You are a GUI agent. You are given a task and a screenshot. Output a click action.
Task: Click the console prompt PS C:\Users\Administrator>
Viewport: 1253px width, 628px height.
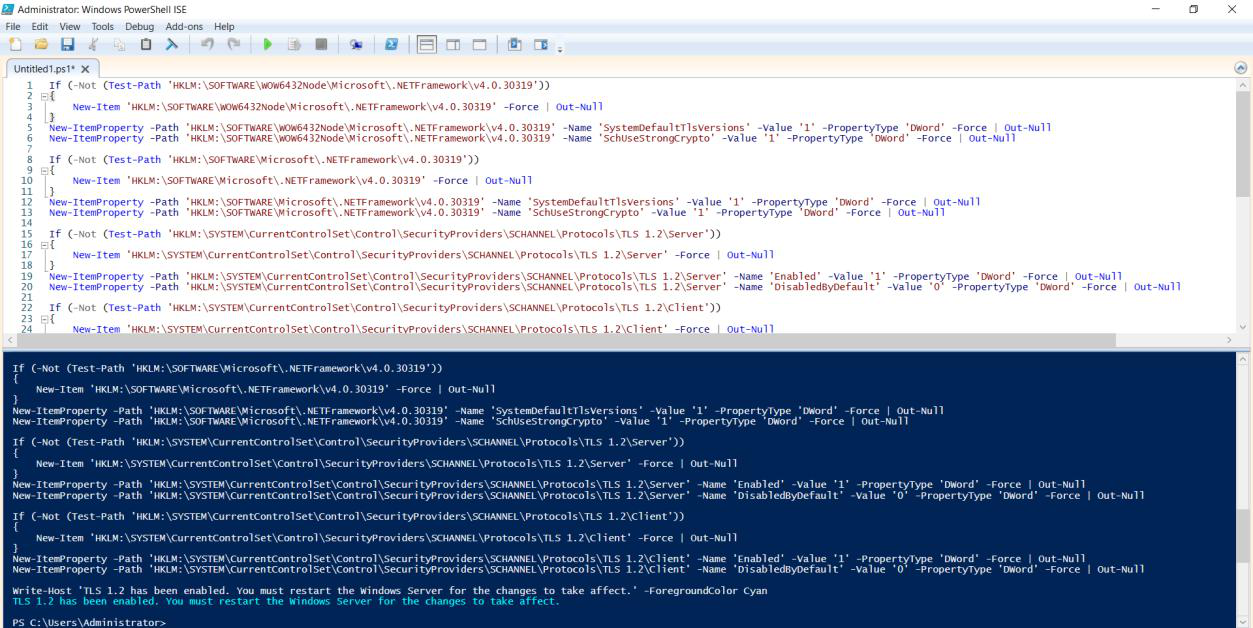tap(88, 621)
